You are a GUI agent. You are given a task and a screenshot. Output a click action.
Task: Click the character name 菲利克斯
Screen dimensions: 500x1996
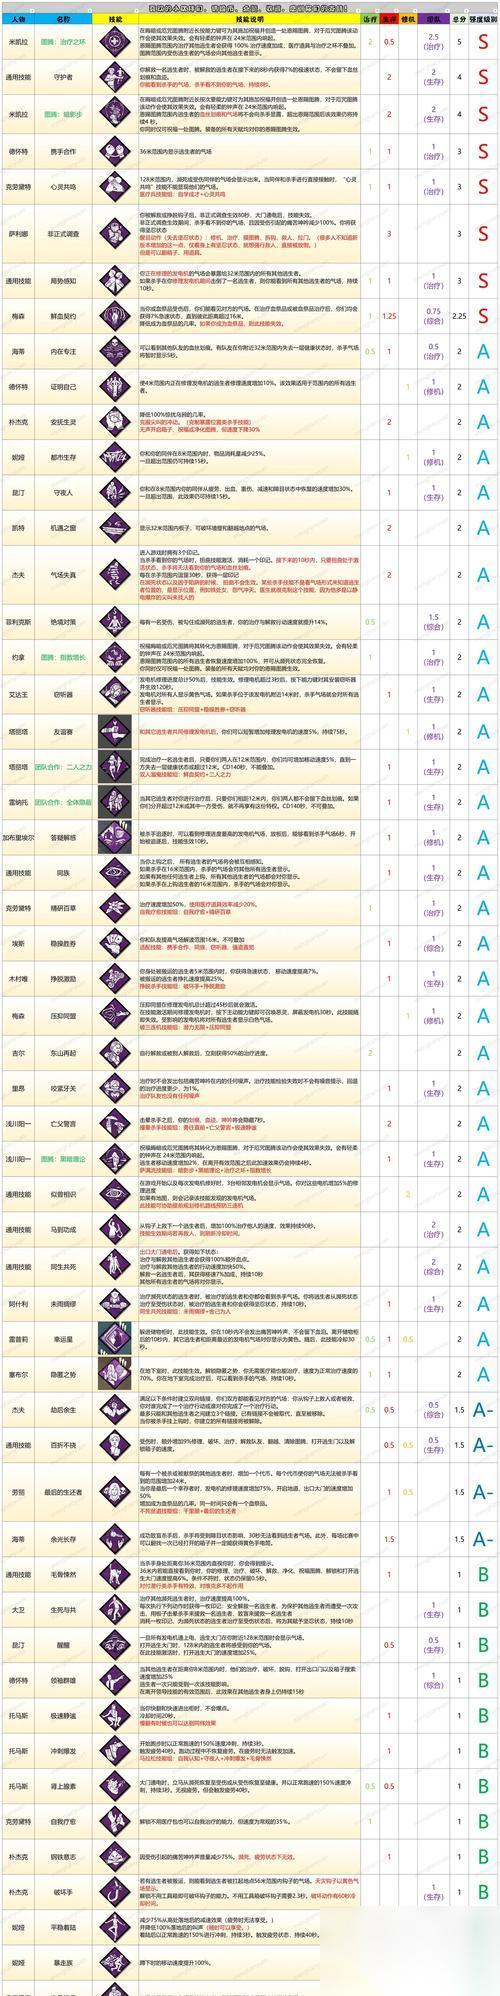coord(19,622)
